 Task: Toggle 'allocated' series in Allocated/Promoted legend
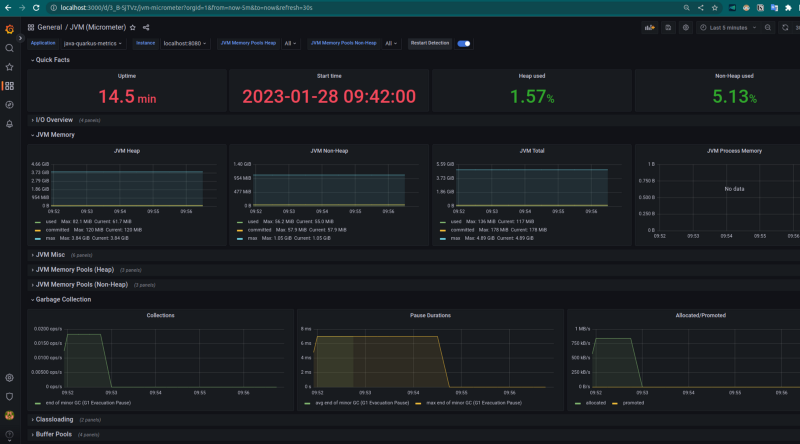tap(595, 403)
